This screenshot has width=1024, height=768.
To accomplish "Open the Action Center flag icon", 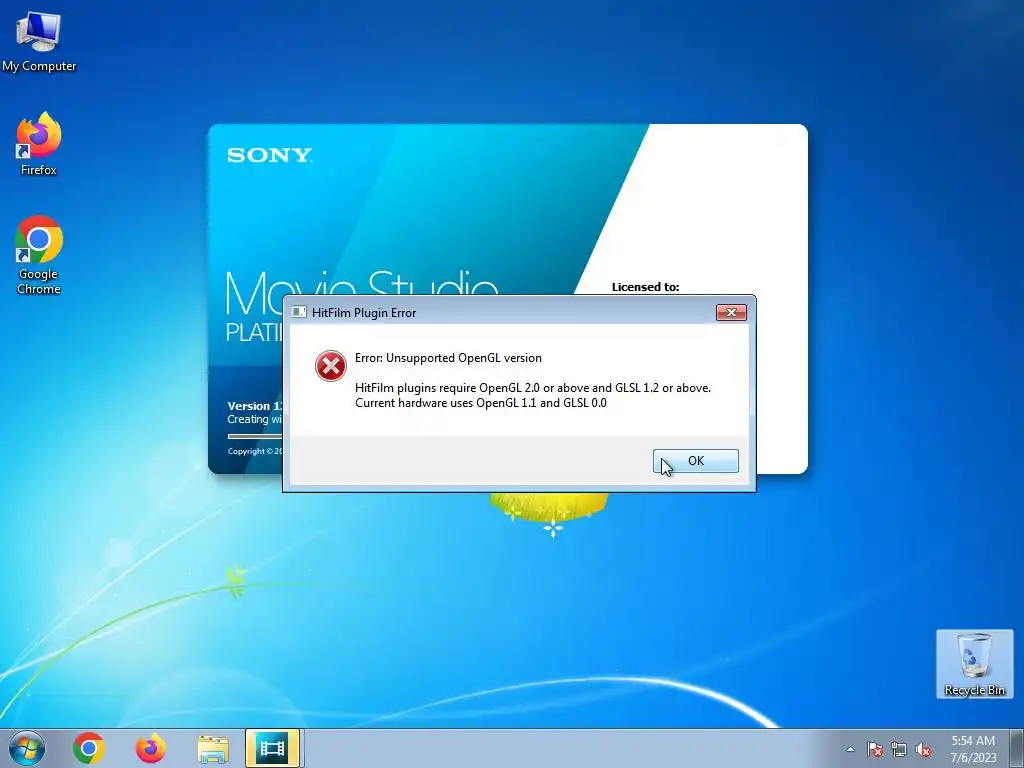I will [875, 749].
